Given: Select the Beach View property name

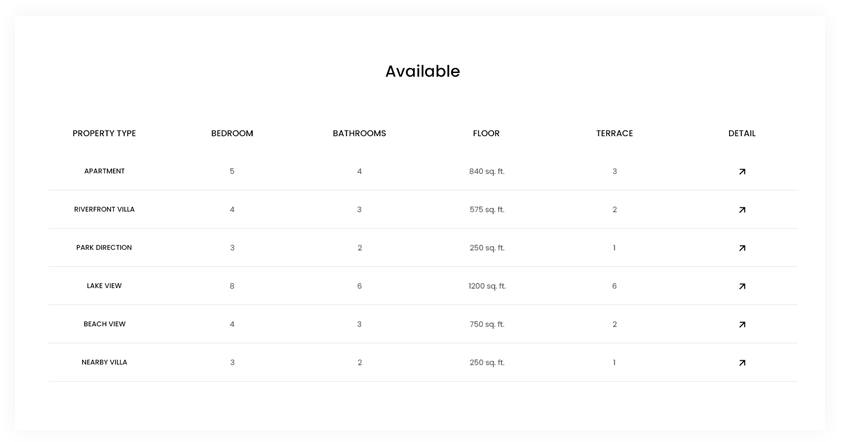Looking at the screenshot, I should click(104, 324).
